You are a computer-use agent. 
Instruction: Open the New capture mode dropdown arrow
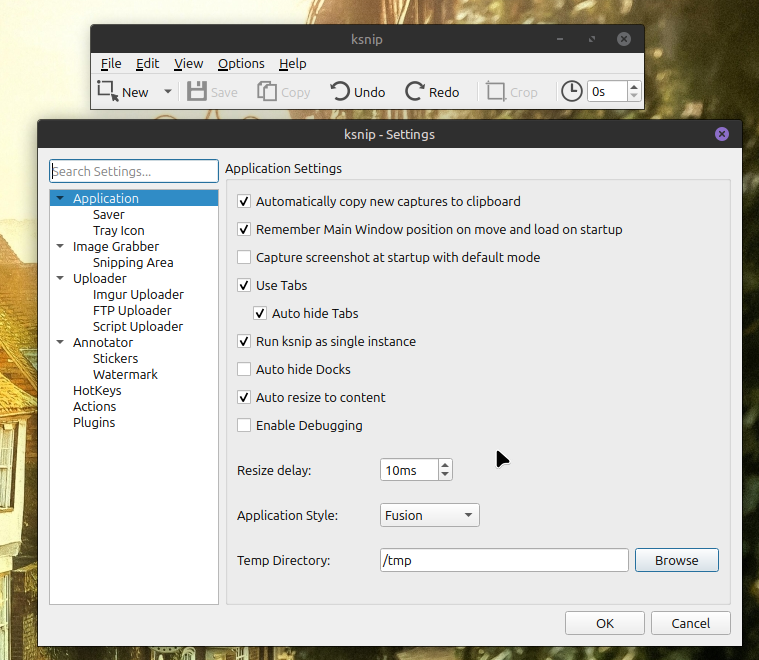point(168,91)
